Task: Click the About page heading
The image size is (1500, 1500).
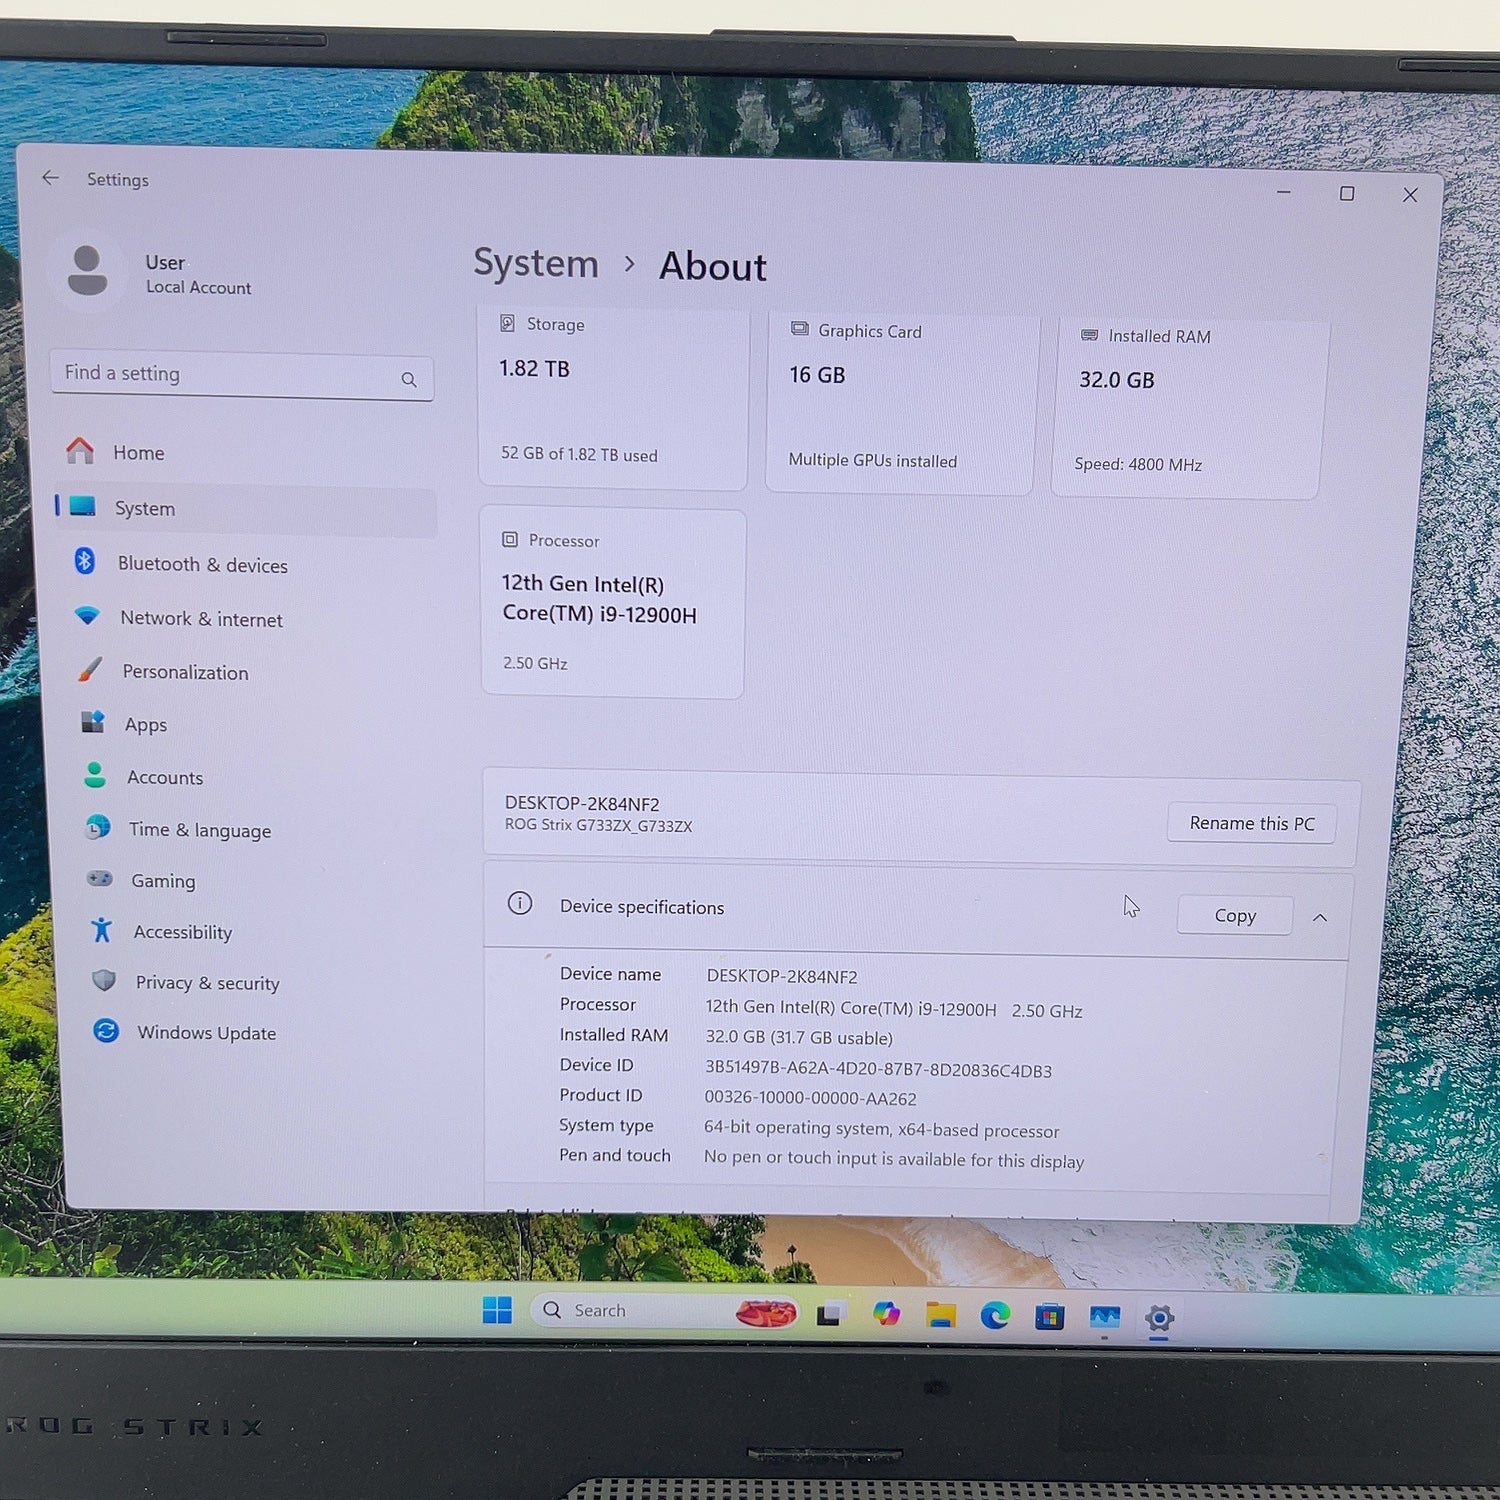Action: pyautogui.click(x=713, y=267)
